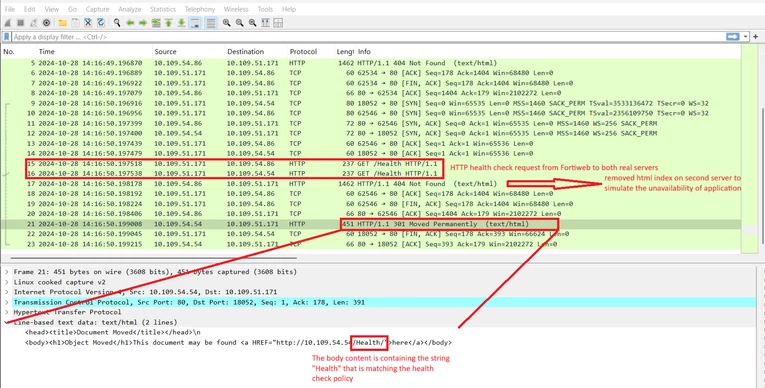Toggle auto scroll during live capture
This screenshot has height=388, width=765.
click(195, 22)
